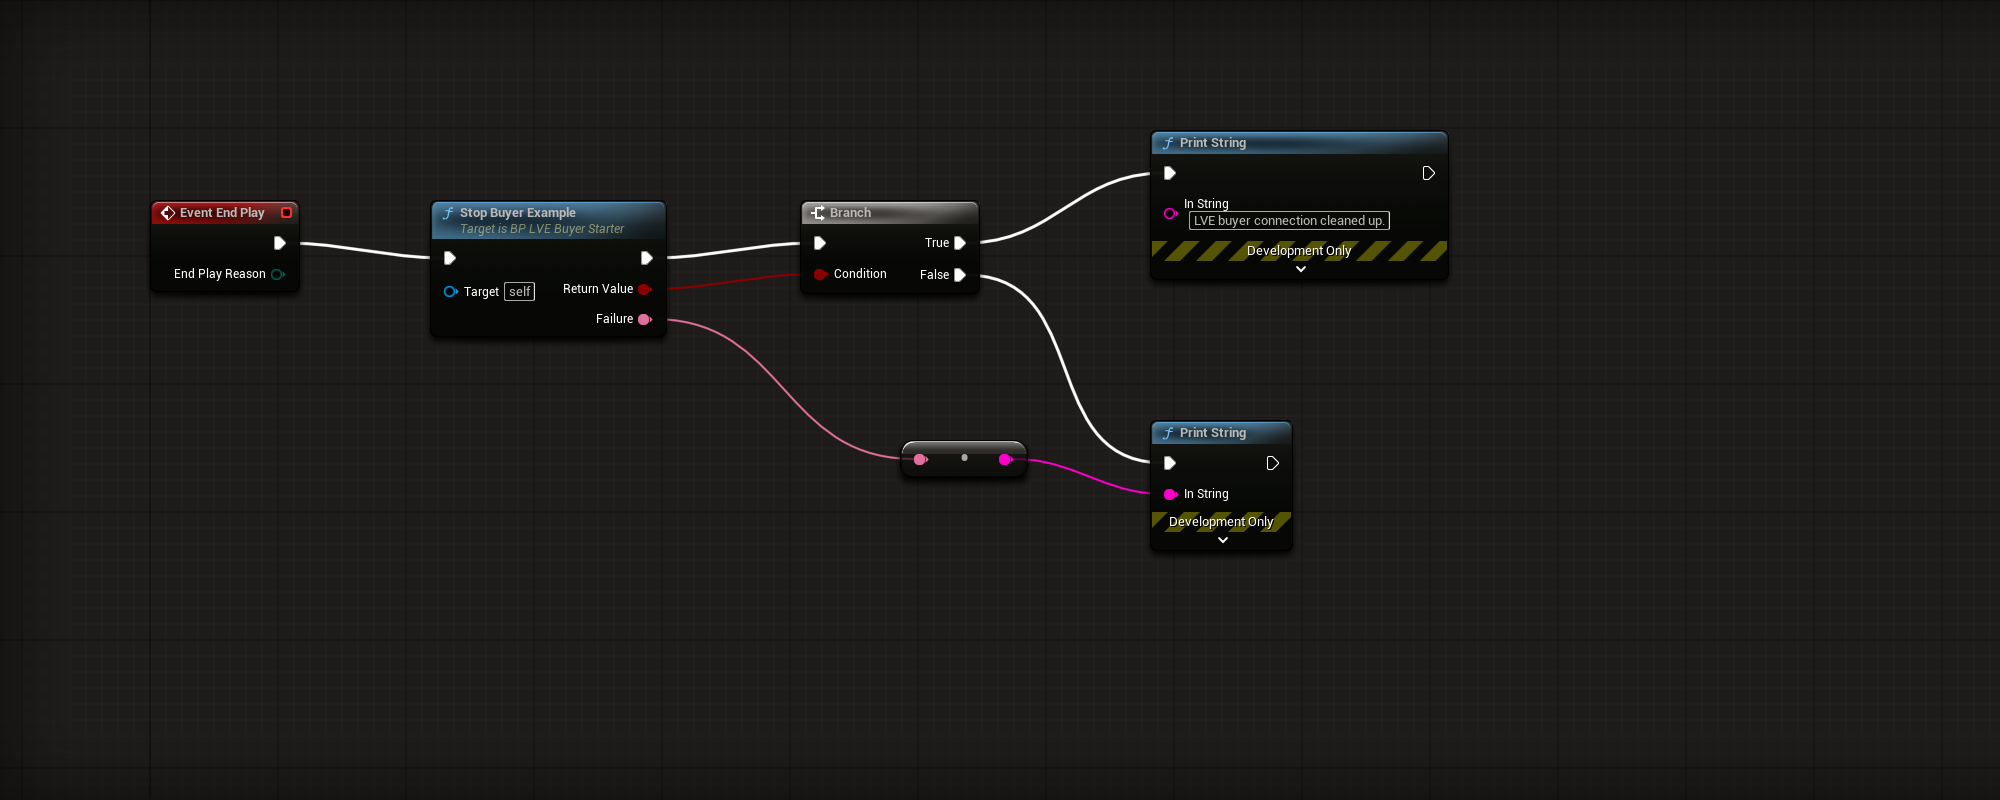
Task: Expand the advanced chevron on the Print String node with the cleaned up message
Action: pos(1301,269)
